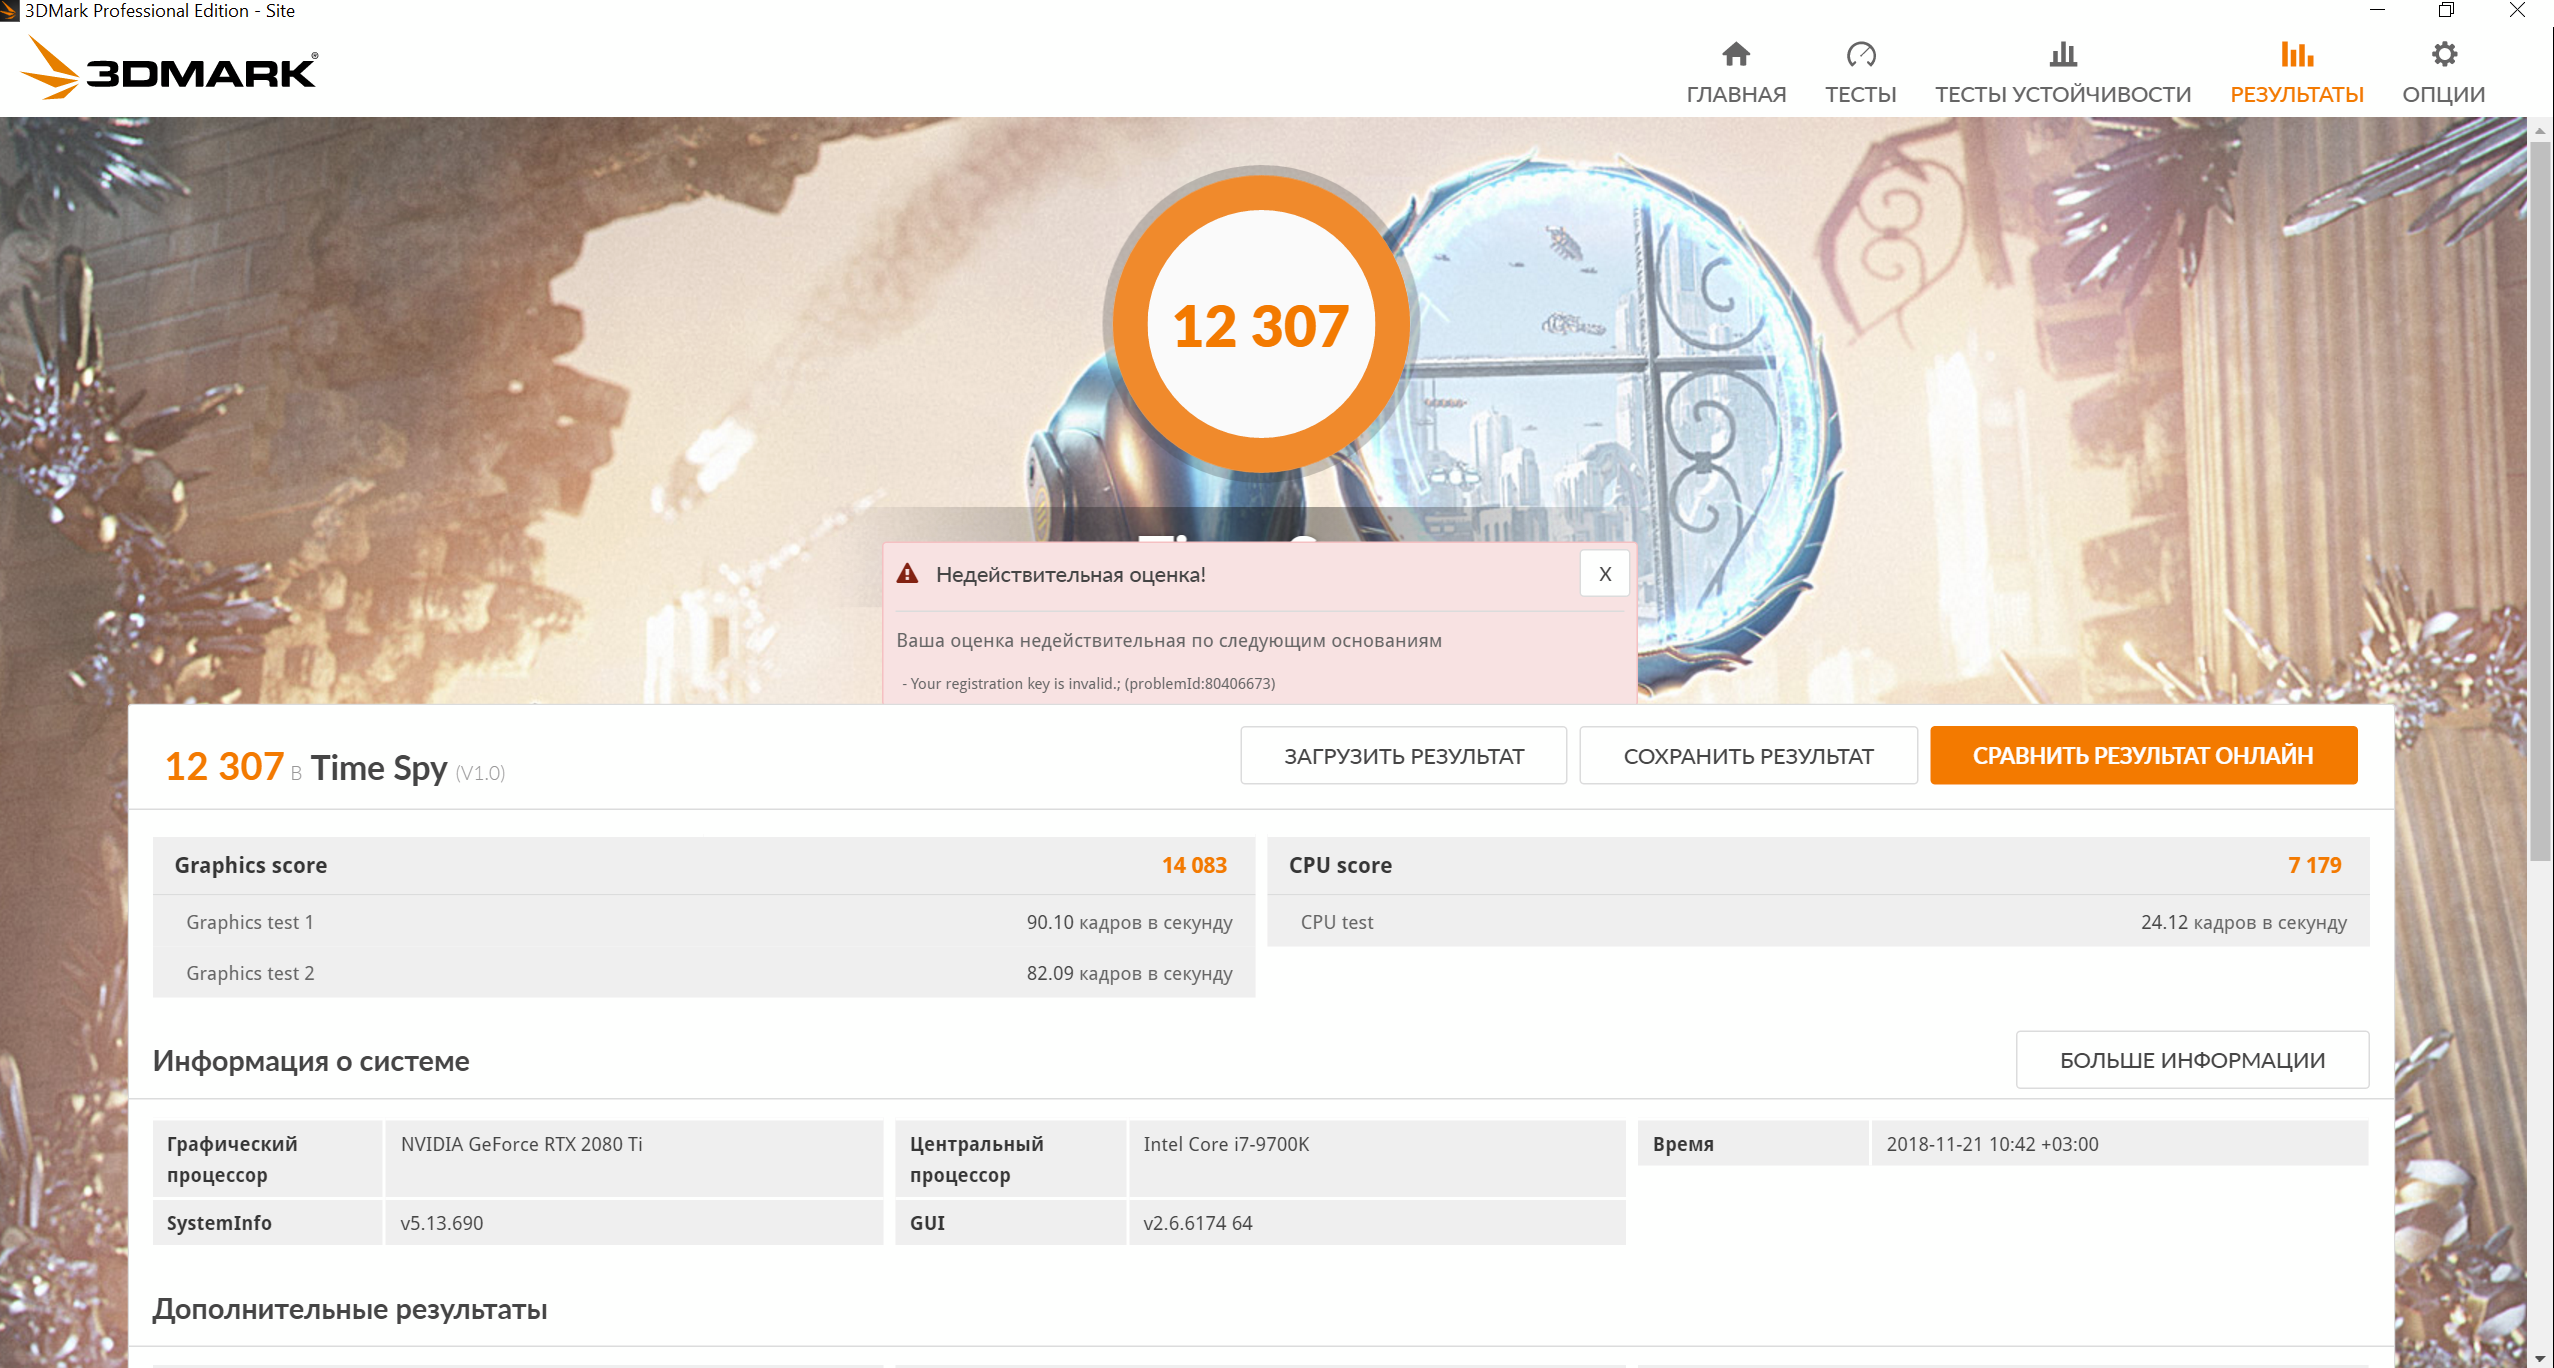Click the Stress Tests chart icon
Viewport: 2554px width, 1368px height.
(x=2062, y=54)
